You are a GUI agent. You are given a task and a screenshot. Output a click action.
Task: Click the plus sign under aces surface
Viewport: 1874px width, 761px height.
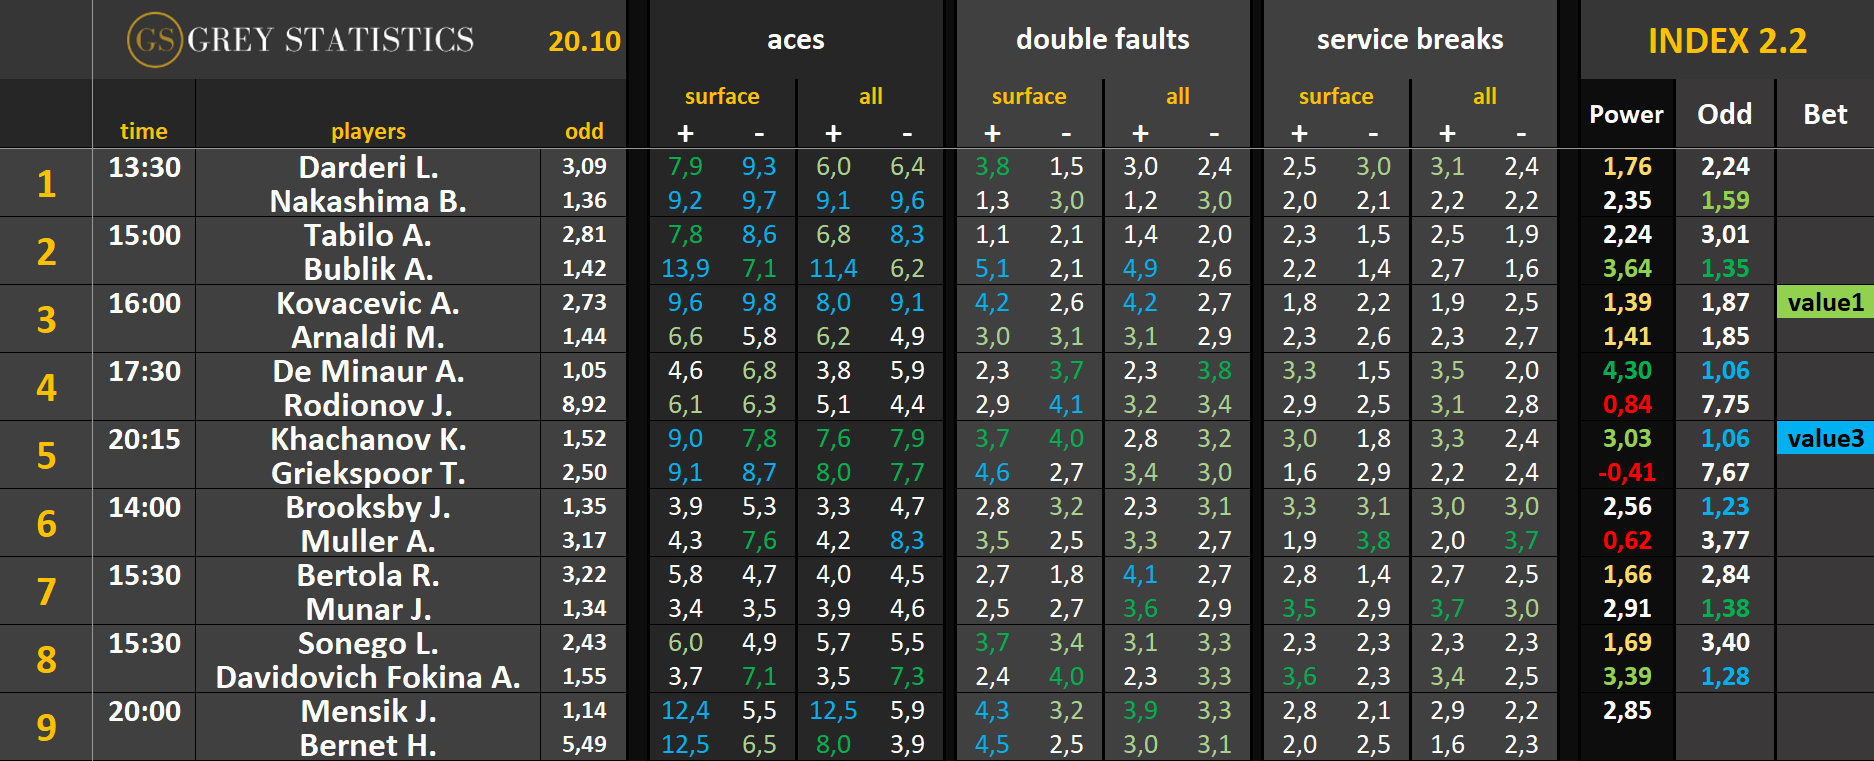(x=685, y=133)
